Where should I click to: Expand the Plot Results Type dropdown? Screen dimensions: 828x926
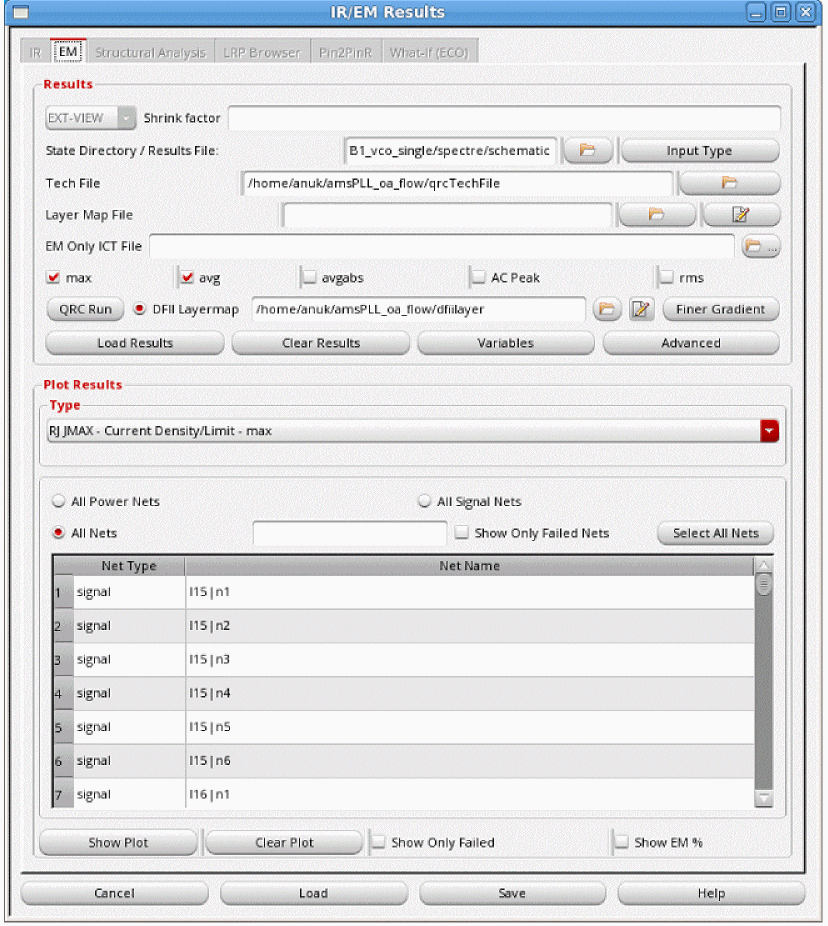coord(769,431)
